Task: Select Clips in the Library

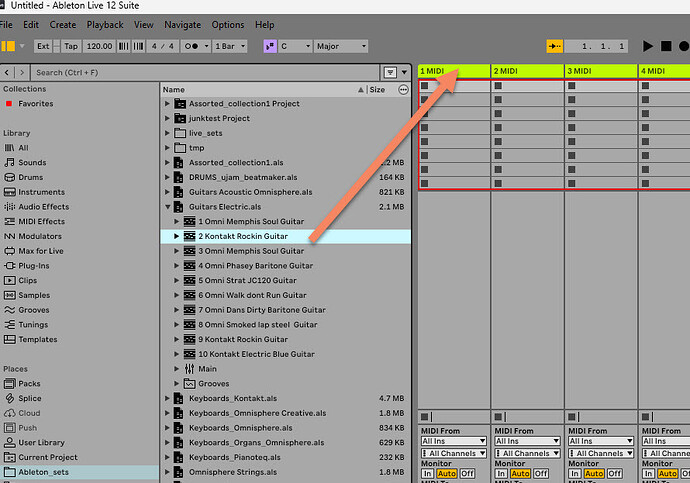Action: [x=27, y=281]
